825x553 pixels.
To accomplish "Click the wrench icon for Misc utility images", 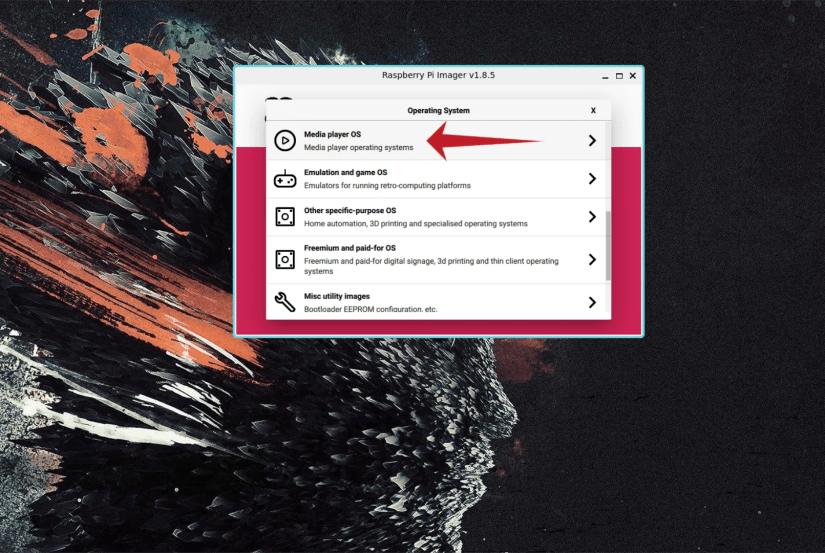I will point(285,302).
